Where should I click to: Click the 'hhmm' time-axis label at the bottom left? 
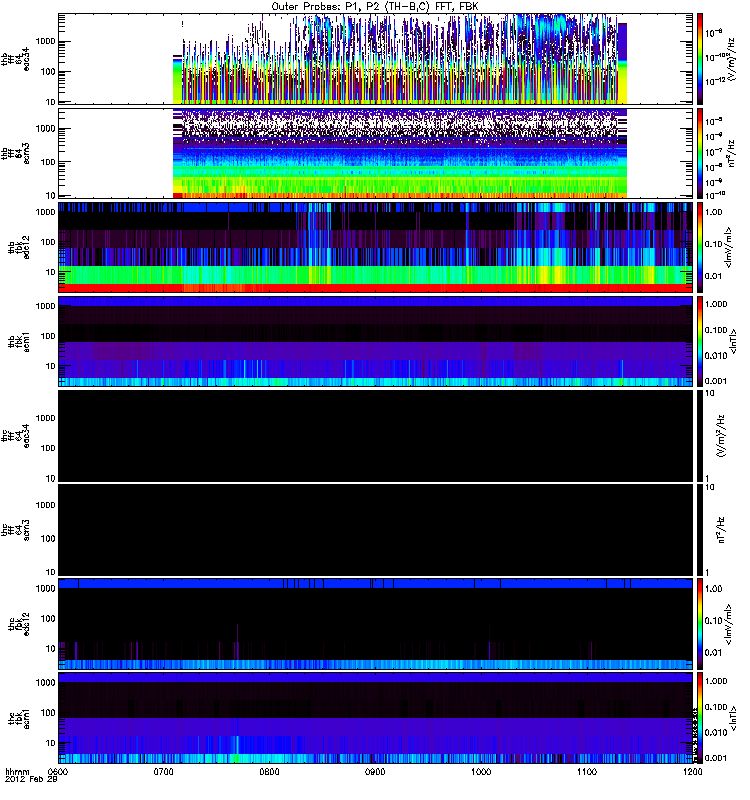point(15,773)
